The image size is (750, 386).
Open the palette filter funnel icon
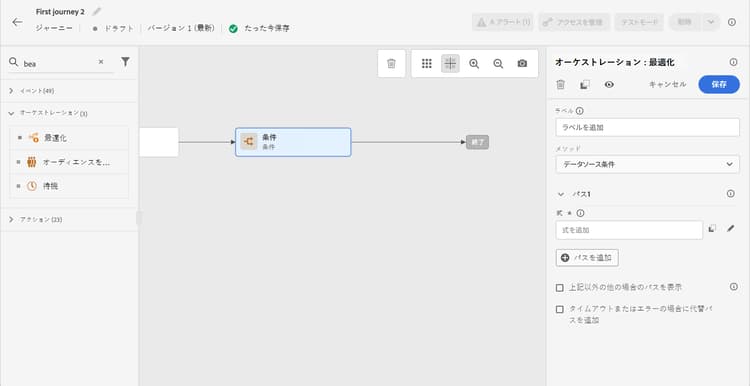coord(125,61)
